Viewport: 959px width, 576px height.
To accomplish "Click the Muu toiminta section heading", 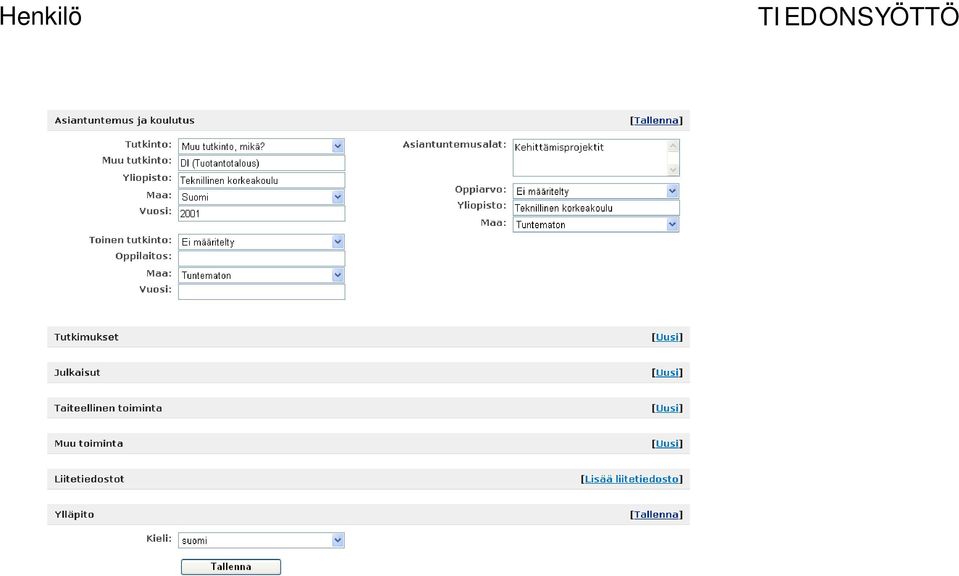I will 89,443.
